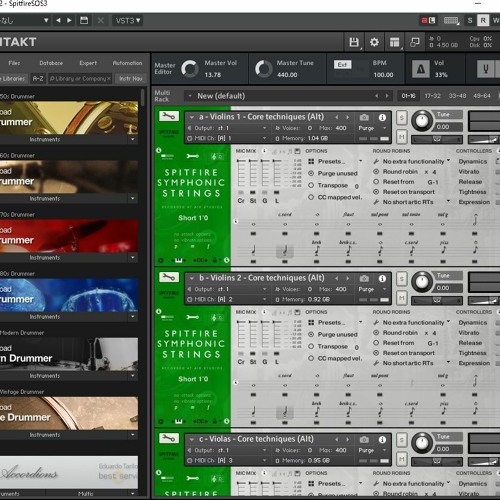Open the info icon on Violins 2 header

pos(382,278)
